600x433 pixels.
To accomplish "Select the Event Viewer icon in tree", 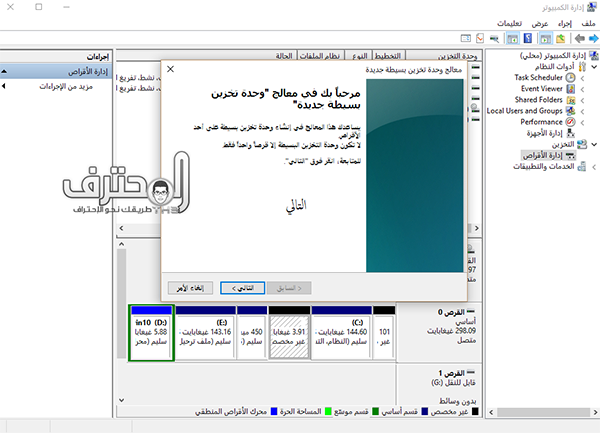I will 572,88.
